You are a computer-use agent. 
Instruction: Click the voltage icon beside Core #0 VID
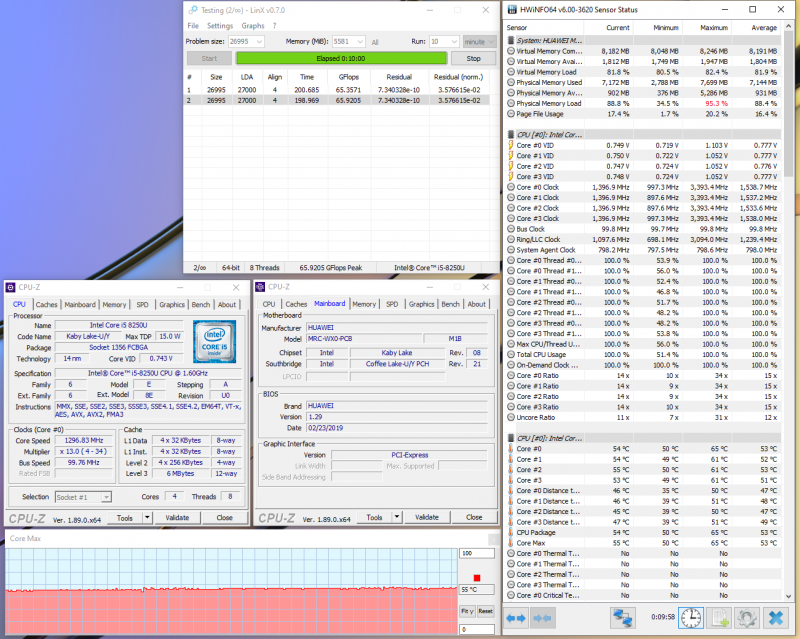(x=511, y=145)
